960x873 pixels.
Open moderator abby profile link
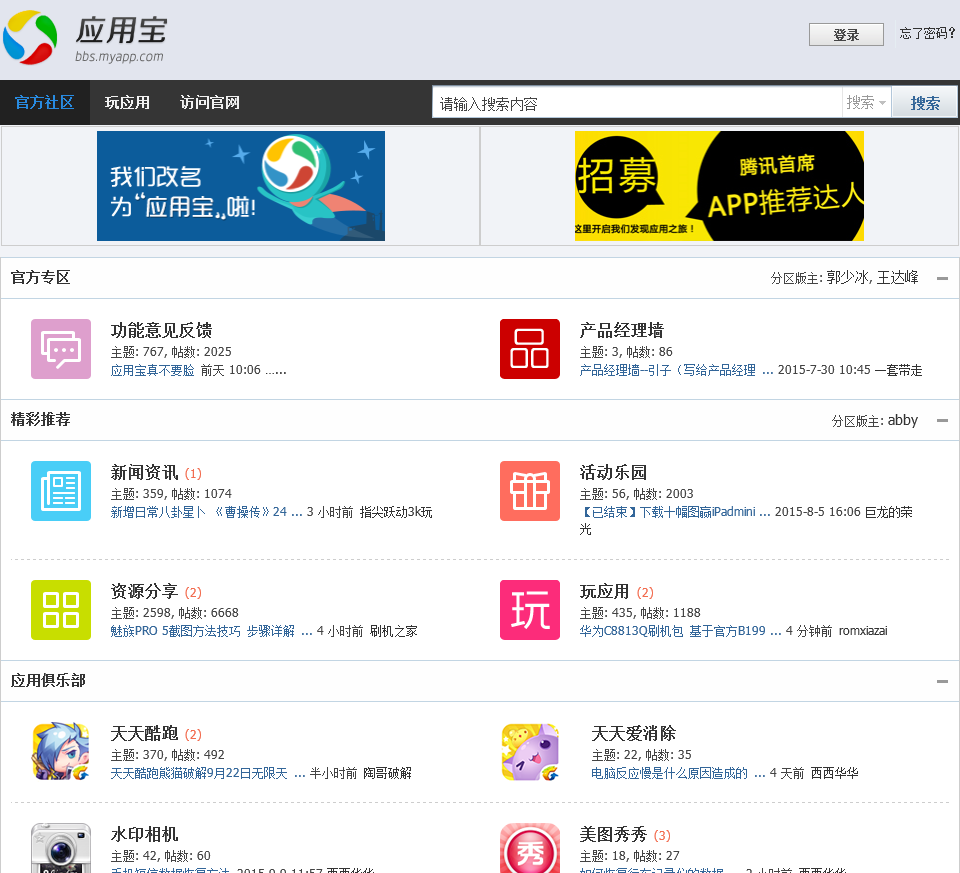[902, 421]
